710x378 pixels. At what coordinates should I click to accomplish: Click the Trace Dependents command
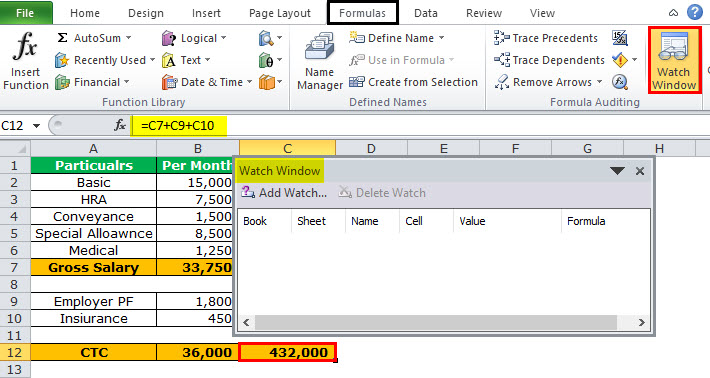point(549,60)
